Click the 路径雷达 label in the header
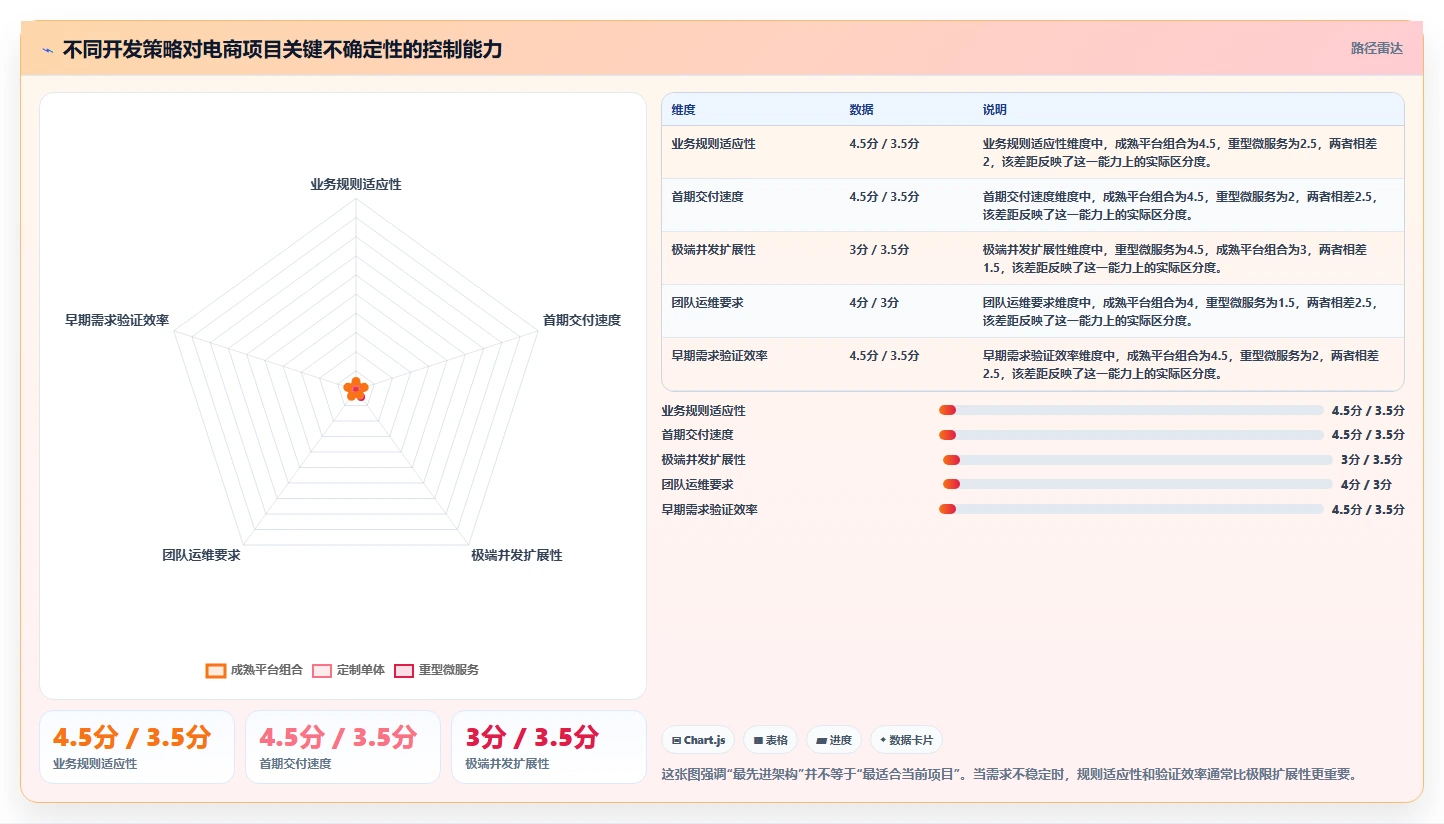 [x=1376, y=48]
